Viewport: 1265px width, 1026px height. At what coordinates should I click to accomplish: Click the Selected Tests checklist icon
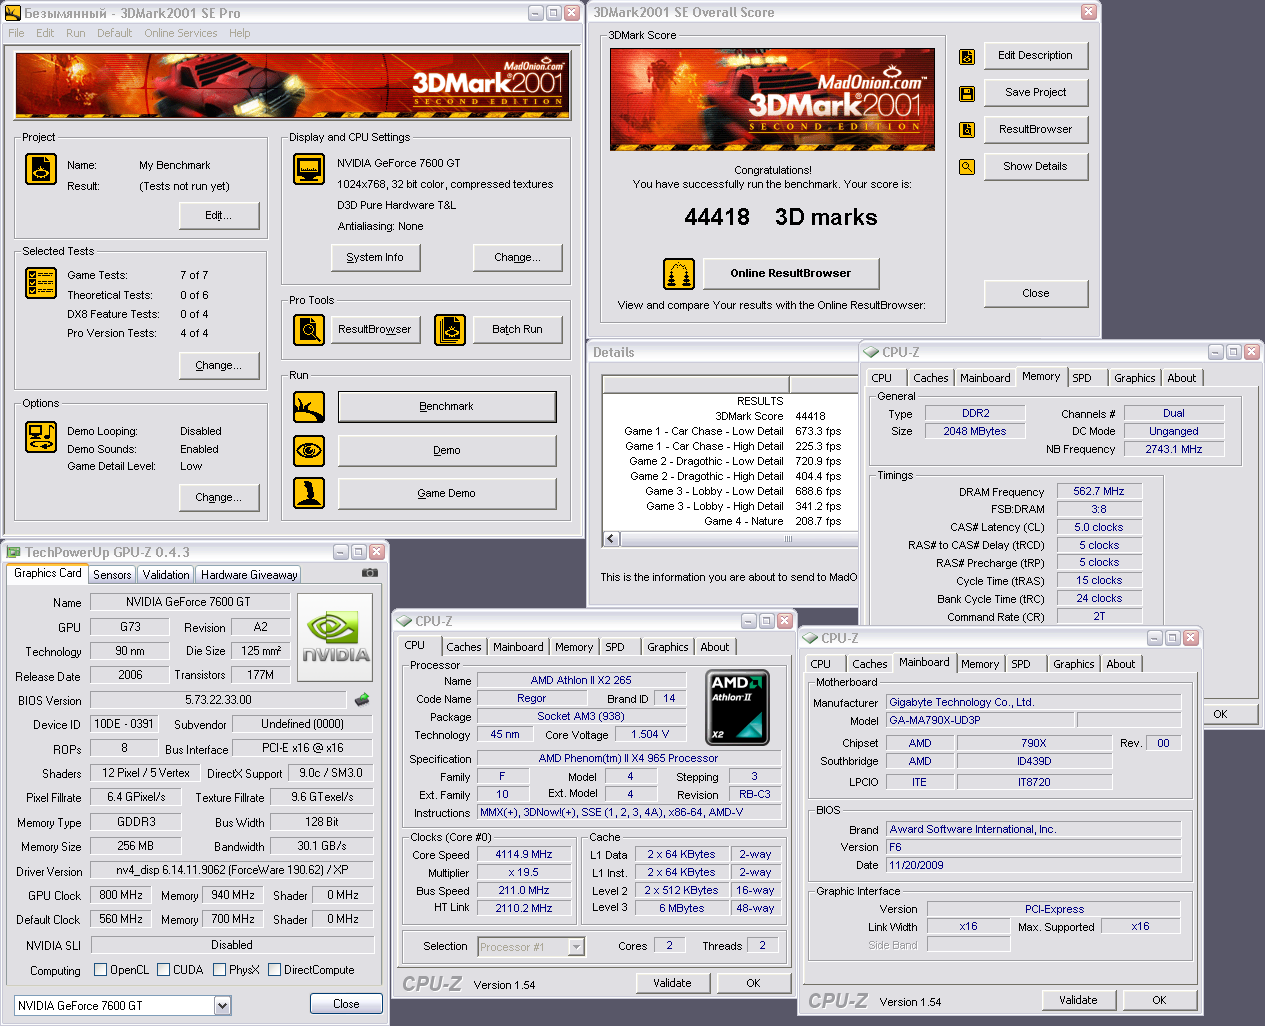pos(41,283)
